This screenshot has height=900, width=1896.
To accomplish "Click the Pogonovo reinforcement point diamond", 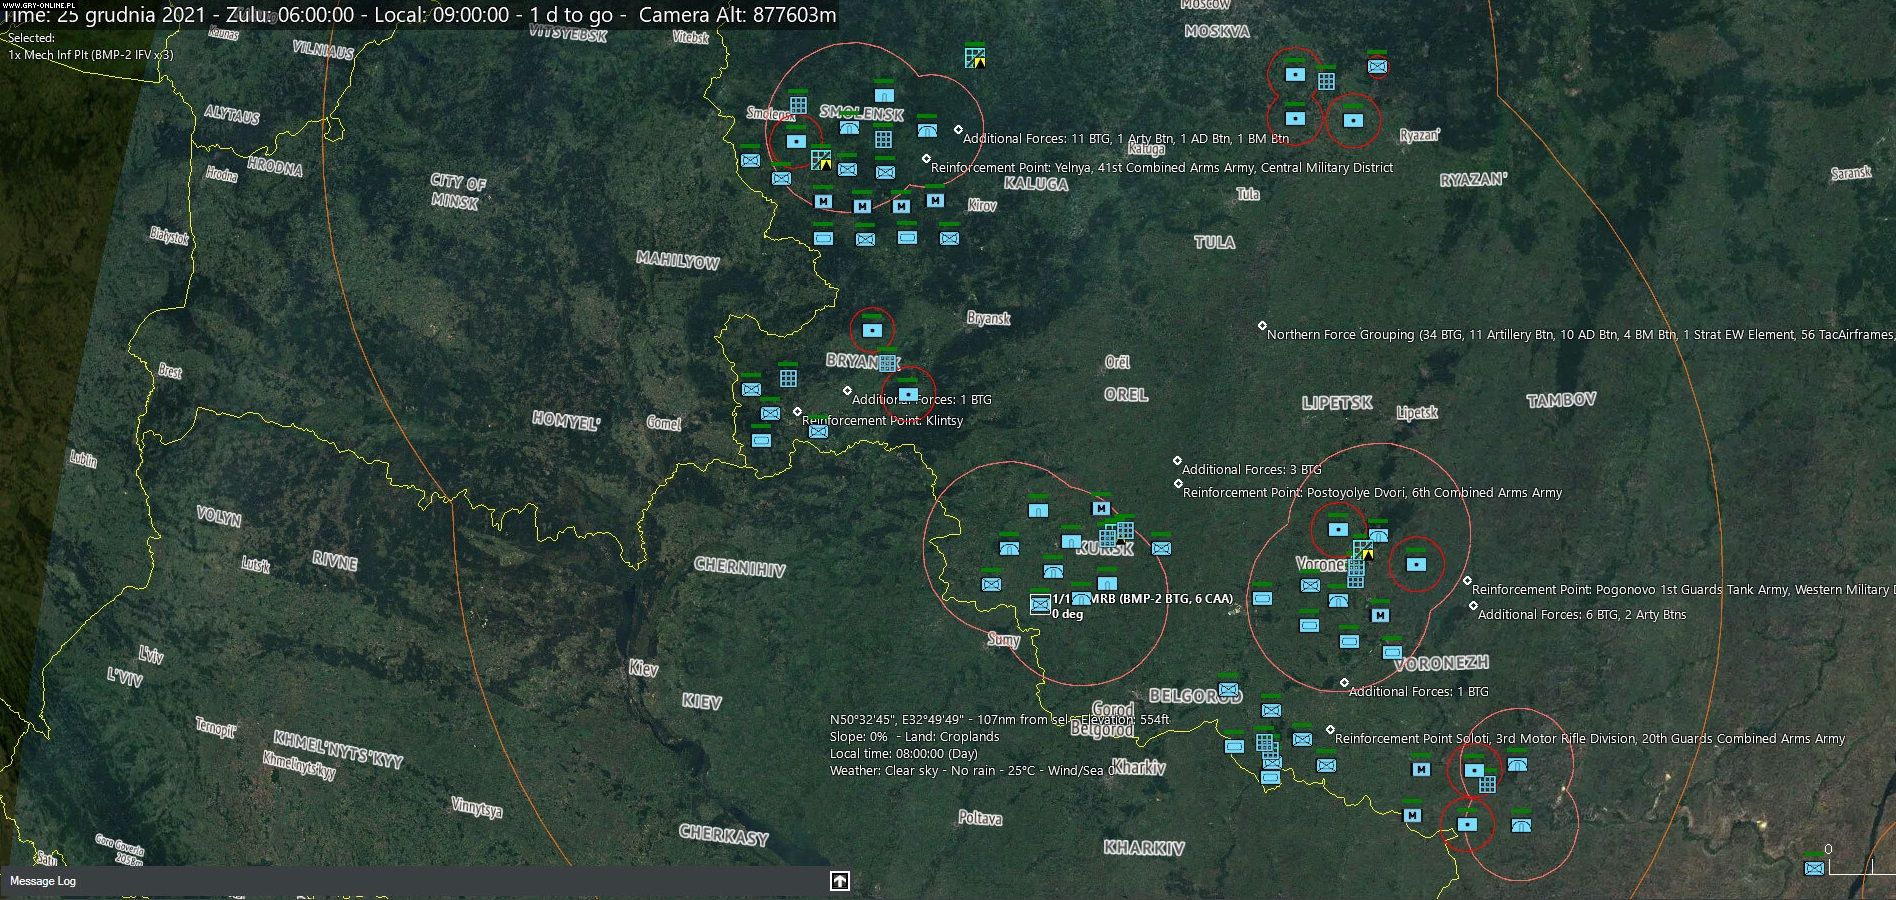I will pos(1467,581).
